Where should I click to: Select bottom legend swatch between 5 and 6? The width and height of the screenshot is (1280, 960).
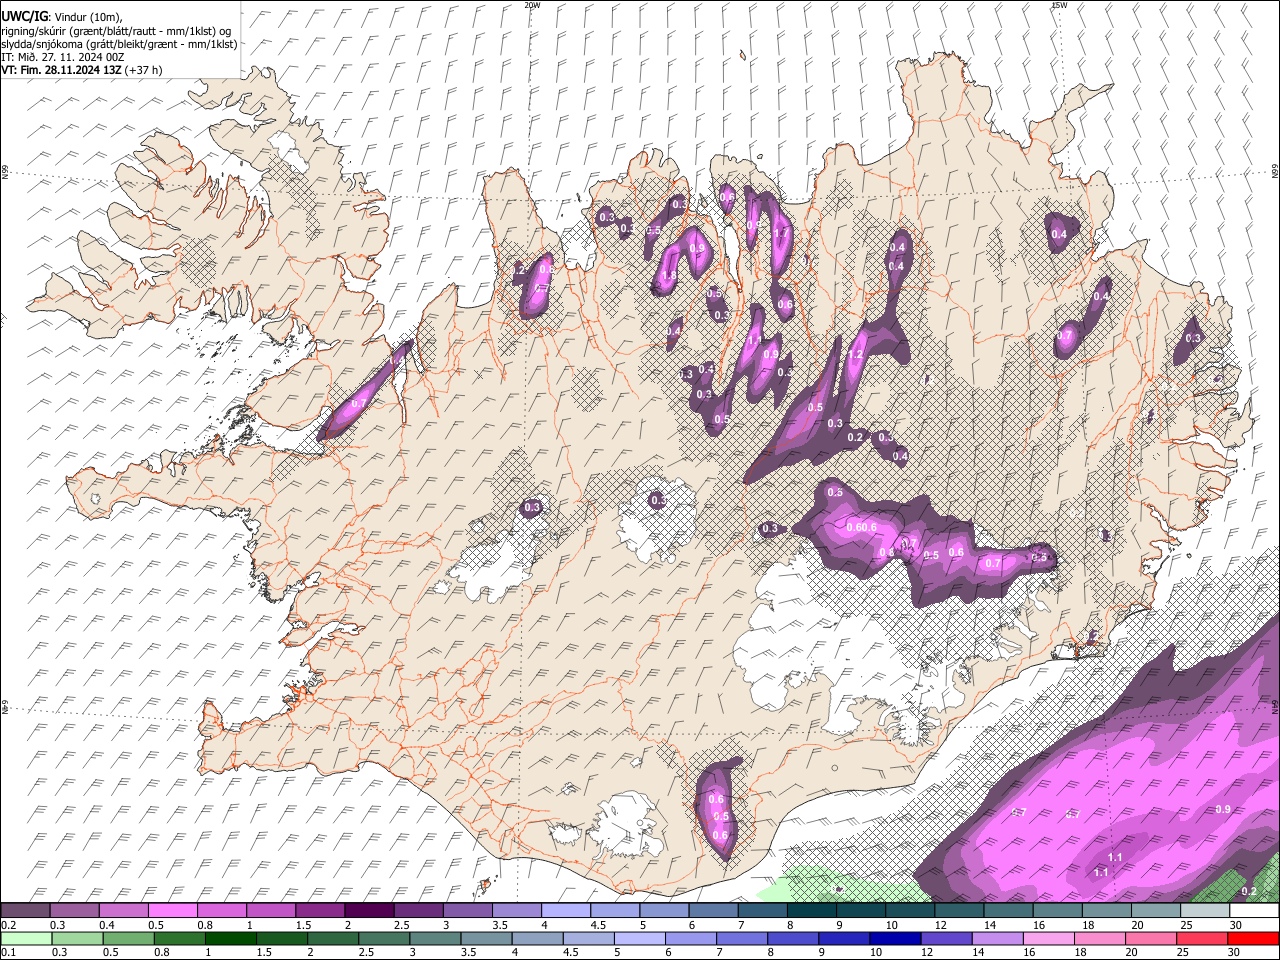click(x=640, y=938)
